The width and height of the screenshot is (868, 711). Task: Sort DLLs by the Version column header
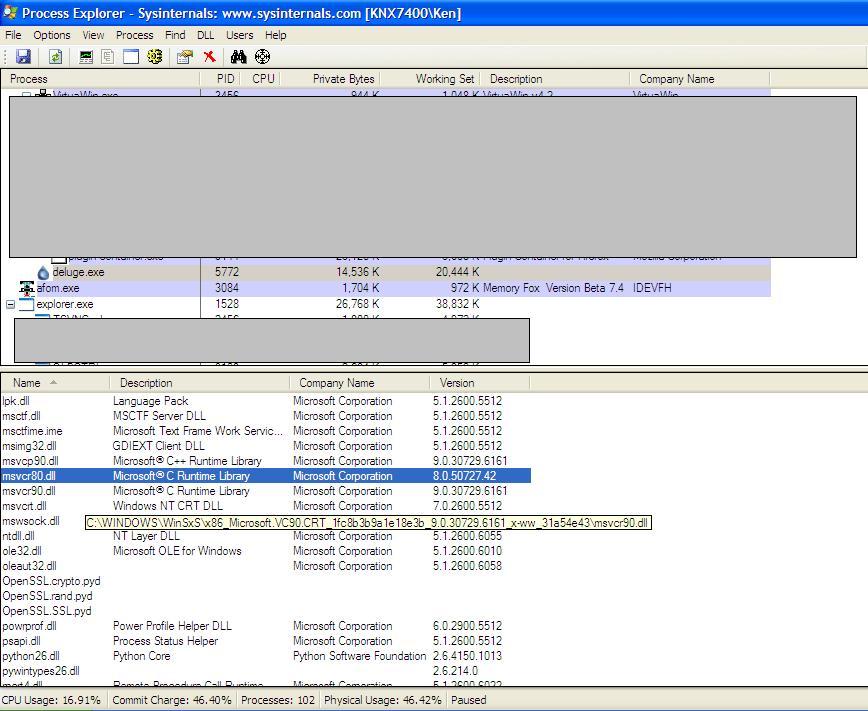click(480, 383)
